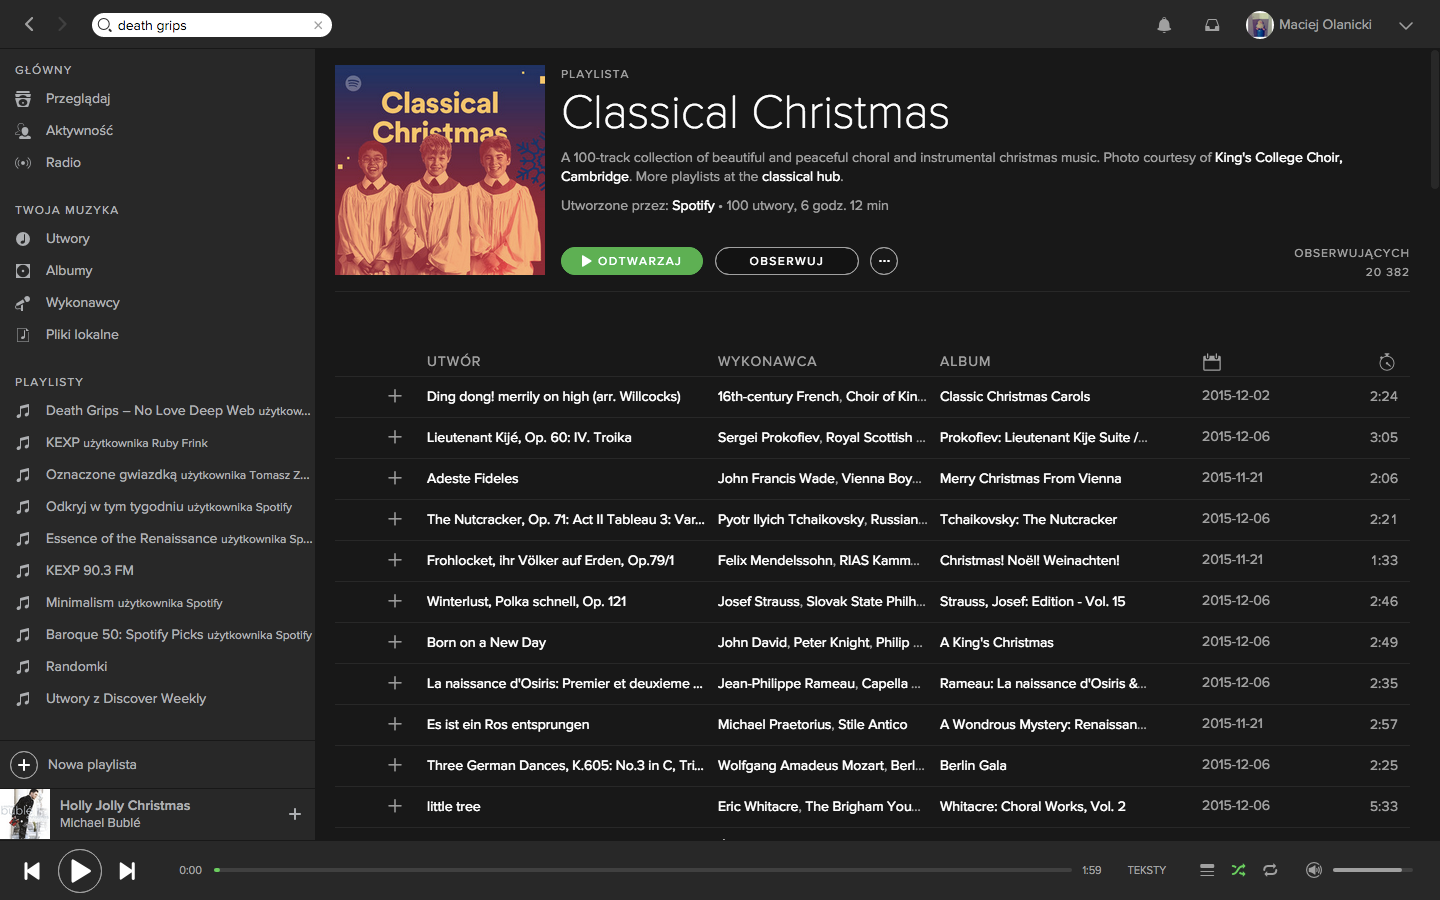Open the inbox tray icon

coord(1212,25)
